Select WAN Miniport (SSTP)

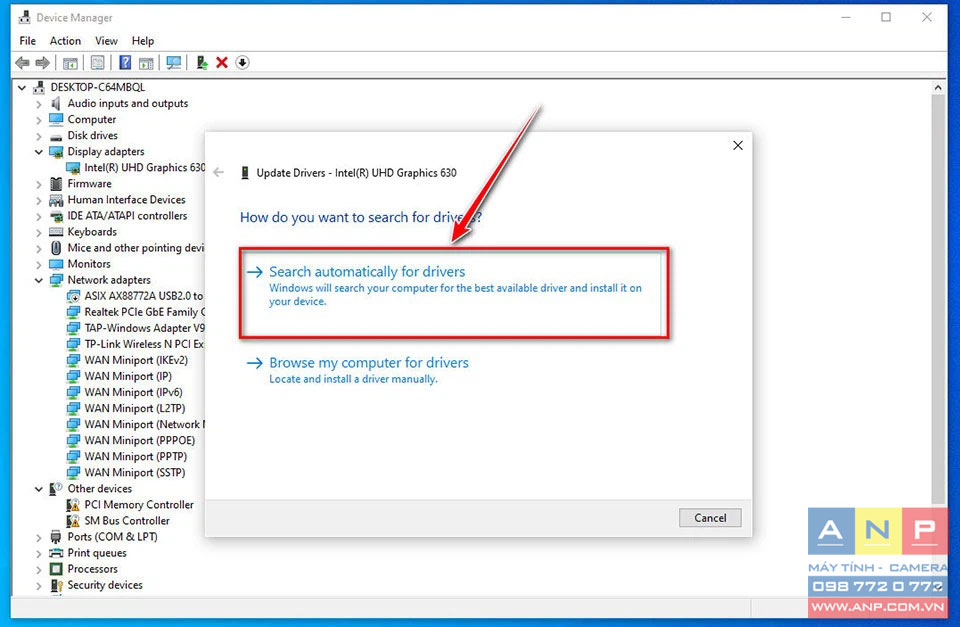[135, 473]
